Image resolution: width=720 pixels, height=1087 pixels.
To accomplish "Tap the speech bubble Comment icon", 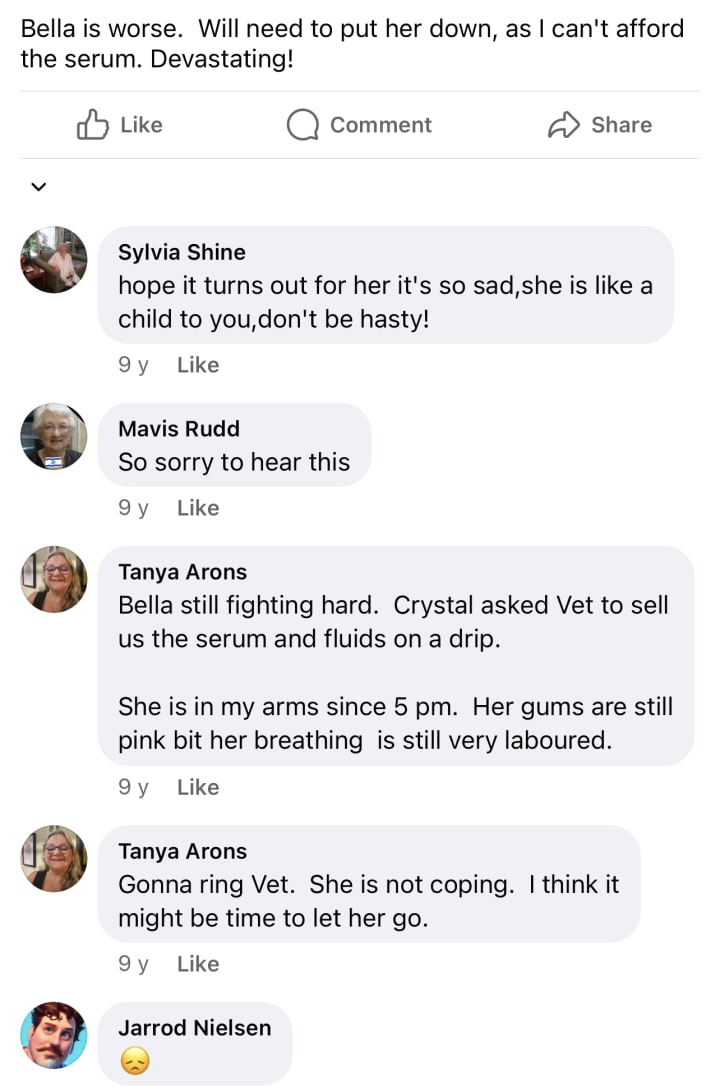I will tap(301, 125).
